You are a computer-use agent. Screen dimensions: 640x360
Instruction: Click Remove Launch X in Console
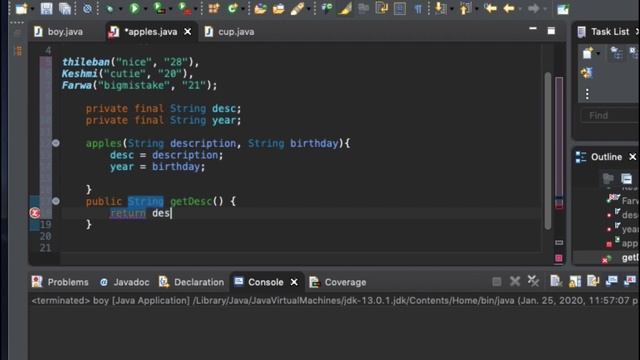[515, 281]
